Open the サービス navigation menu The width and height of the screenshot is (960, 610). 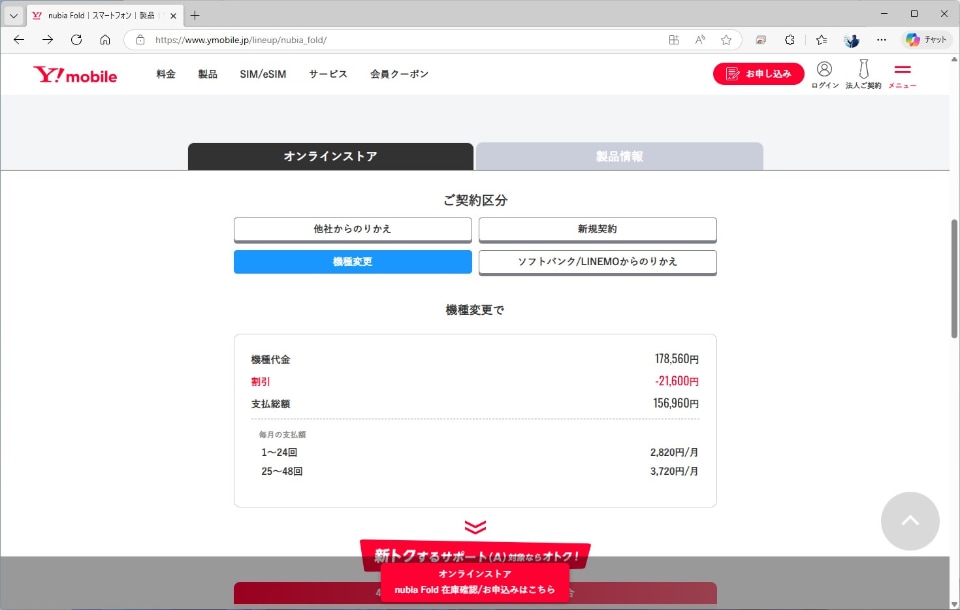tap(328, 74)
